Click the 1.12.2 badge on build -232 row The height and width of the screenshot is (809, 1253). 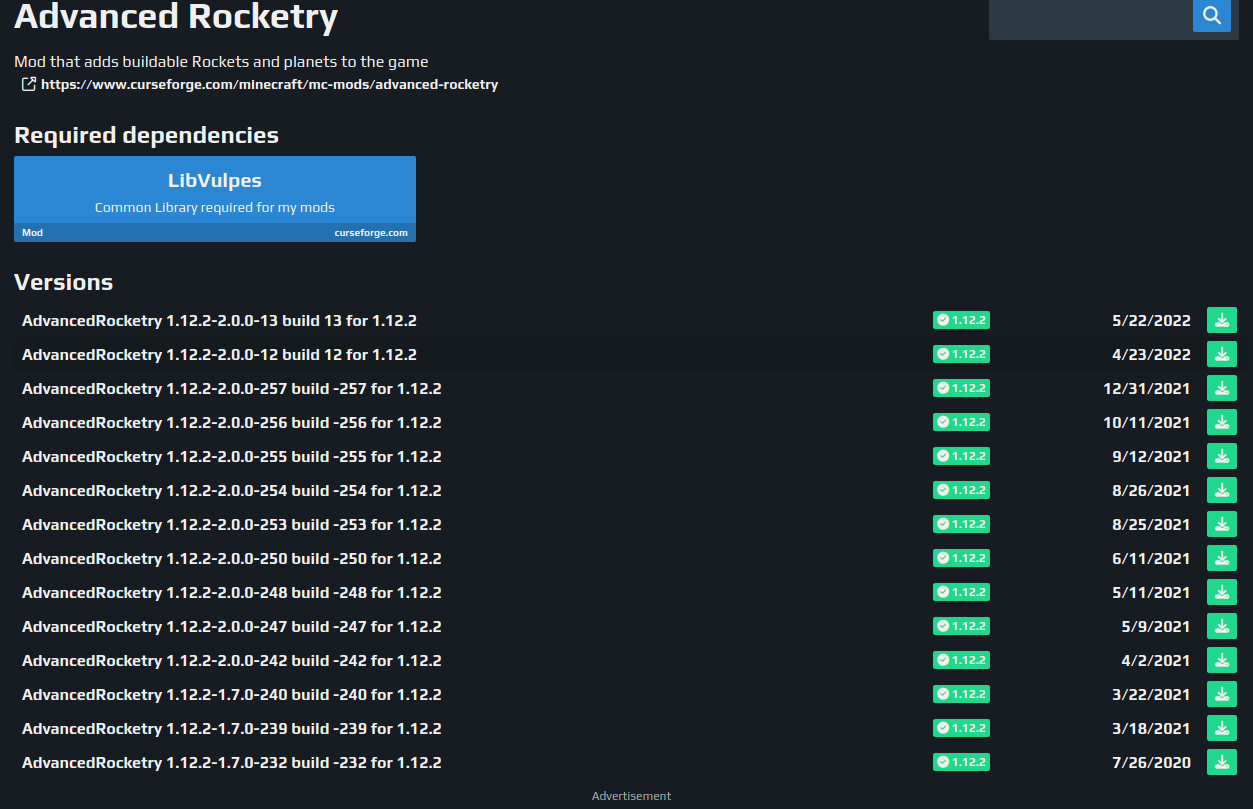961,762
